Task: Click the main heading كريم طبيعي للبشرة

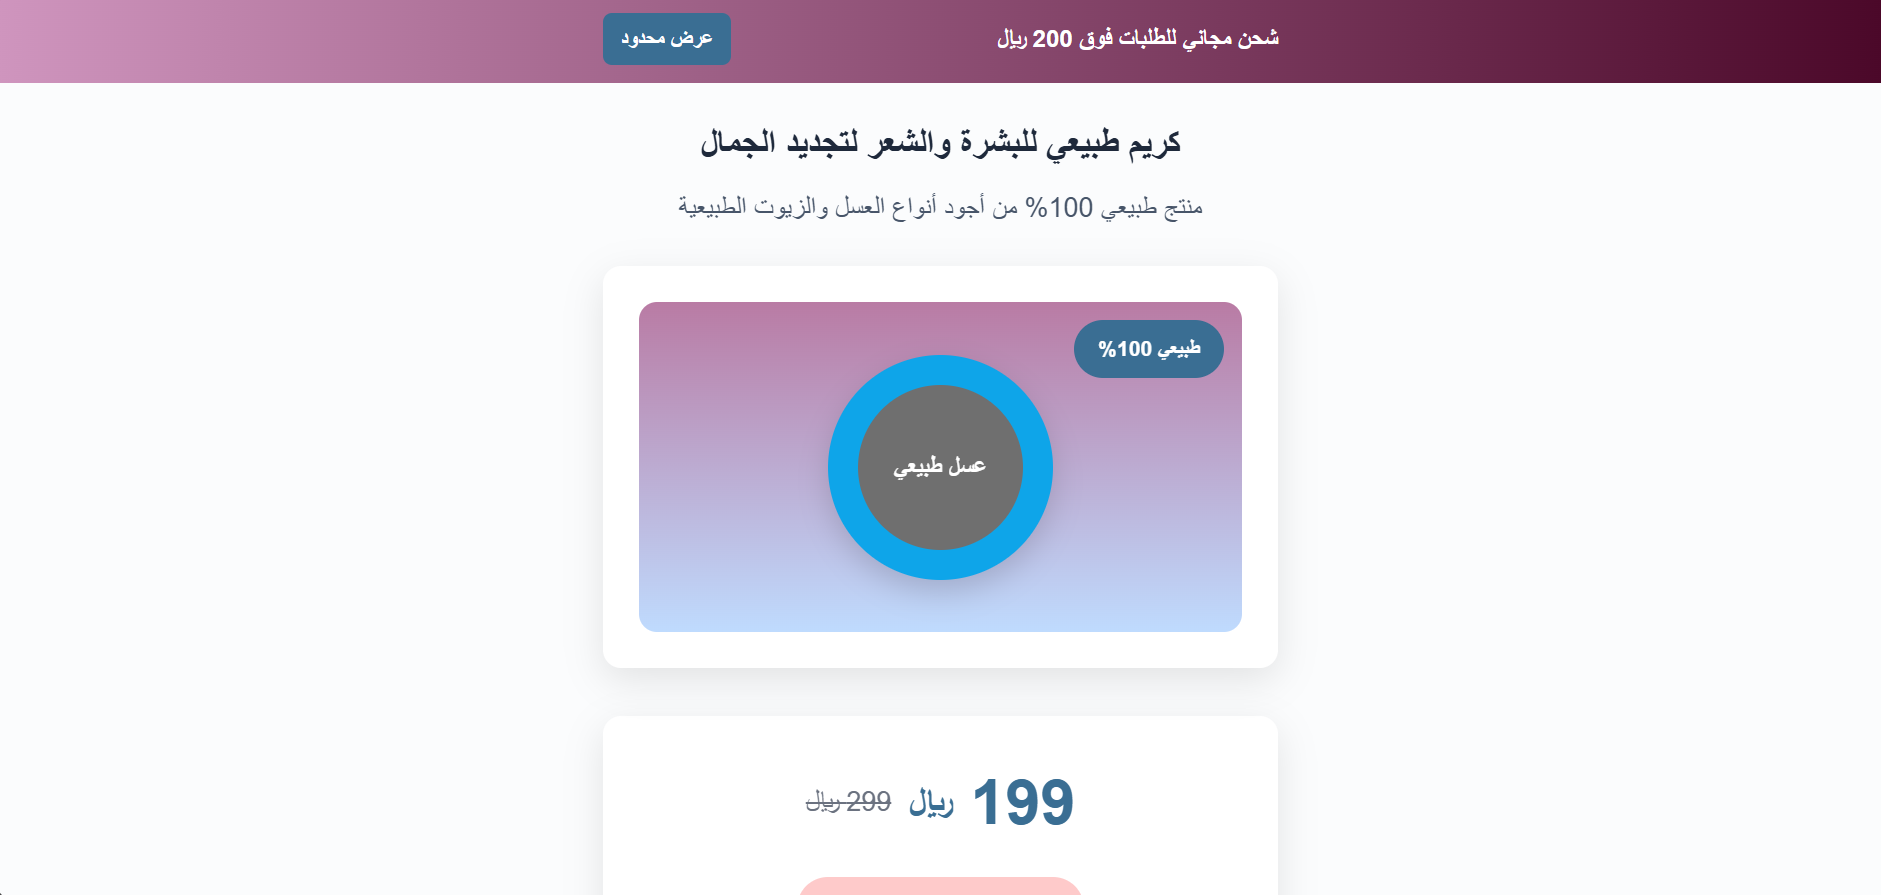Action: (940, 143)
